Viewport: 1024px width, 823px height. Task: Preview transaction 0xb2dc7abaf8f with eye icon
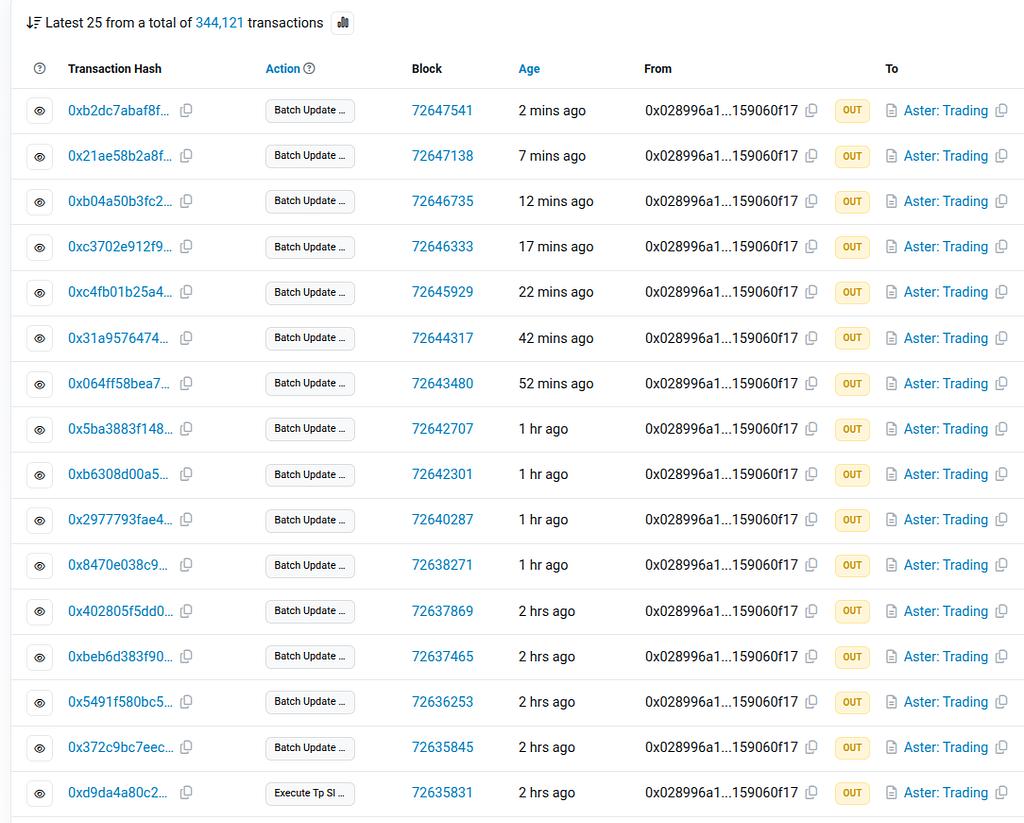40,111
